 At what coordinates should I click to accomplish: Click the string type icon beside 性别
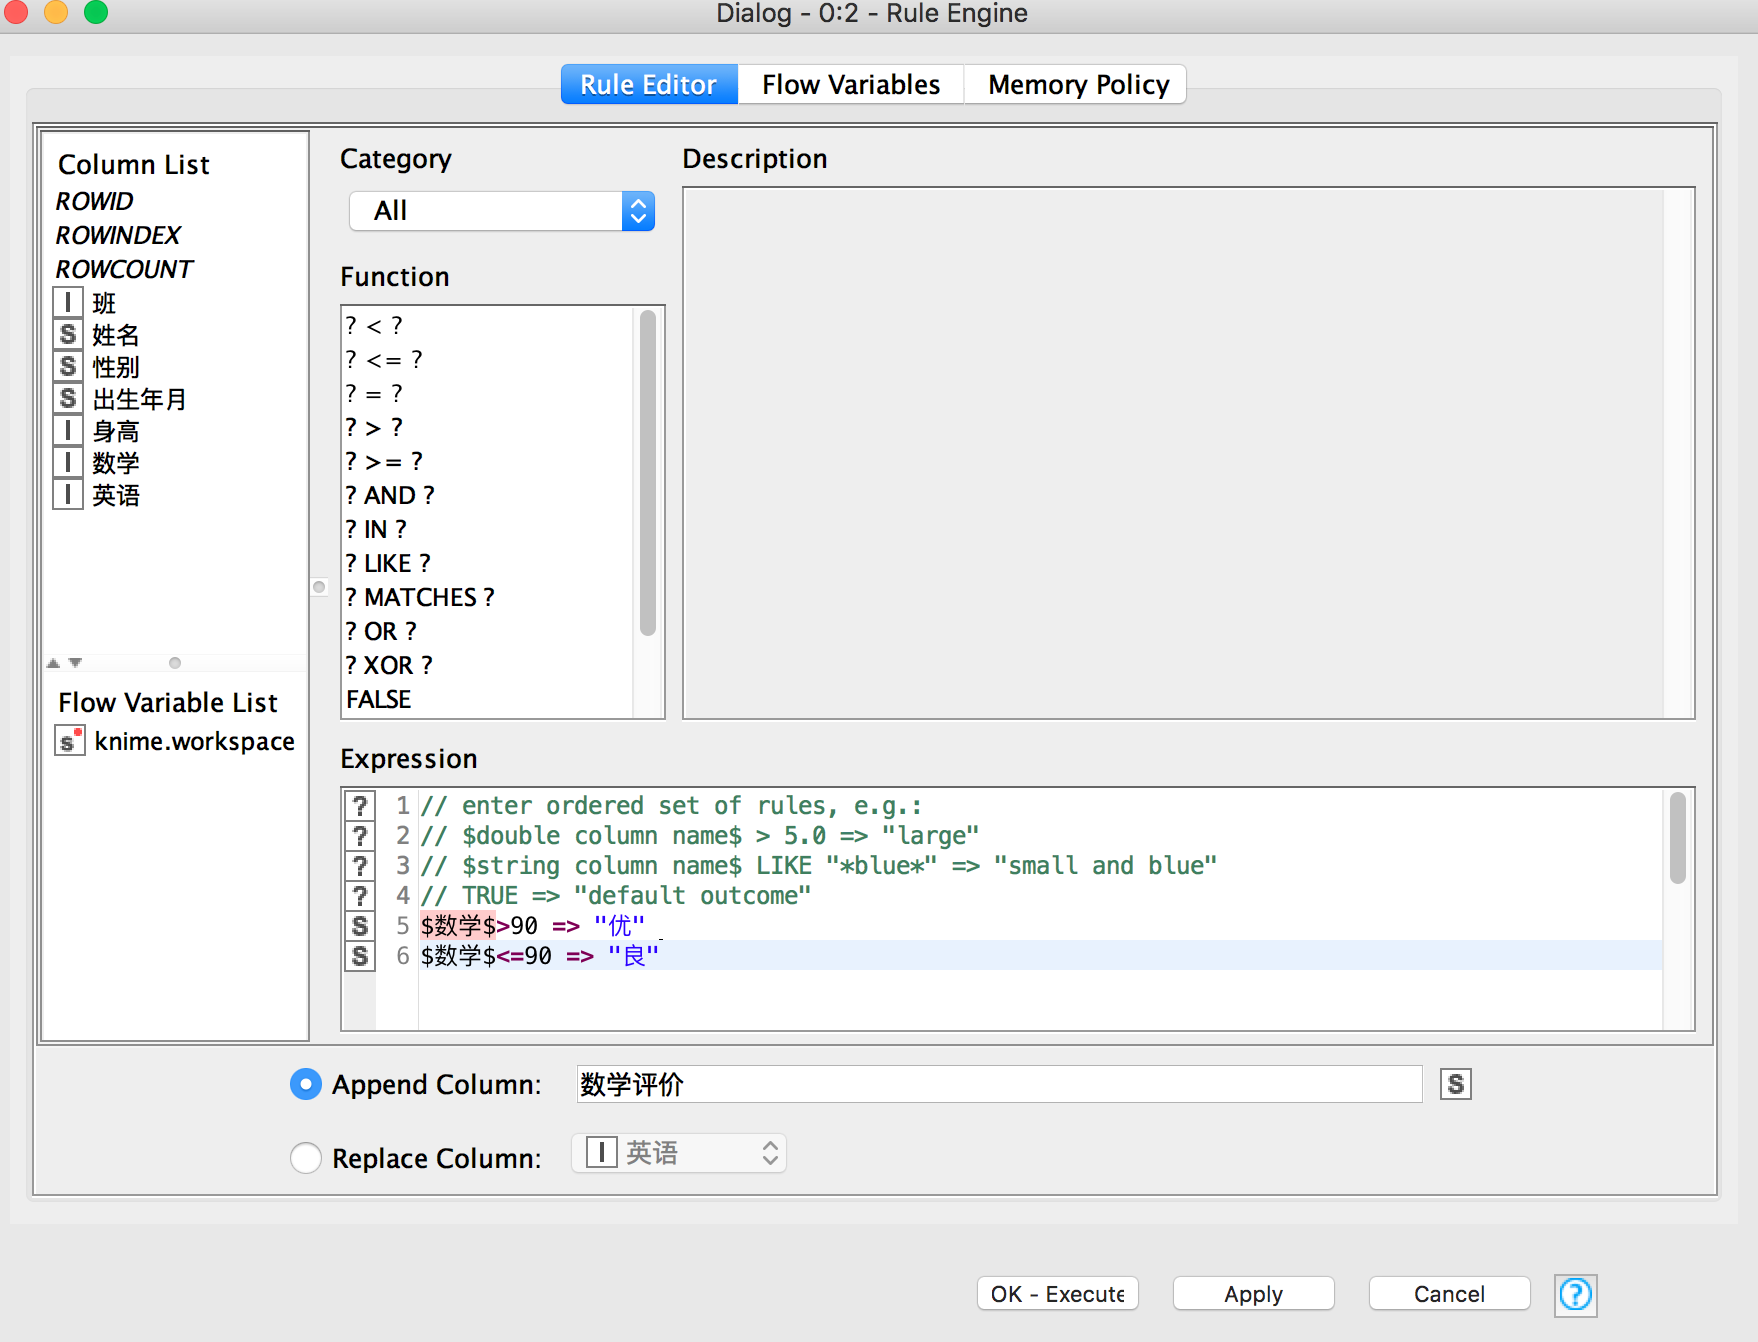(68, 366)
